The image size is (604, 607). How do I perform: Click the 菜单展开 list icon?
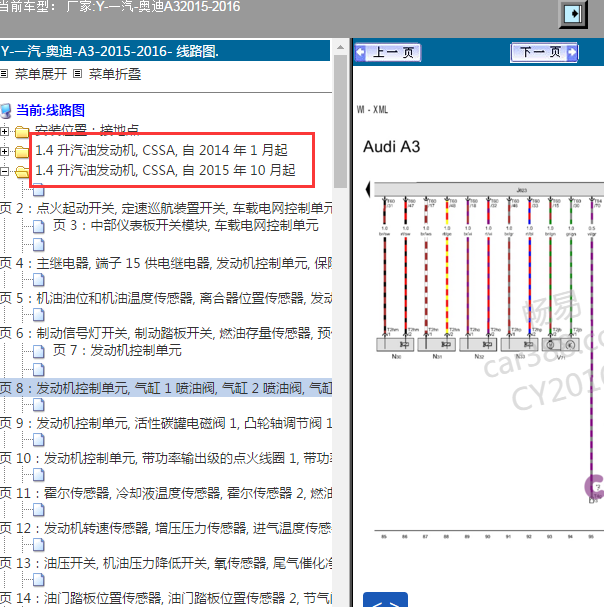[x=4, y=74]
